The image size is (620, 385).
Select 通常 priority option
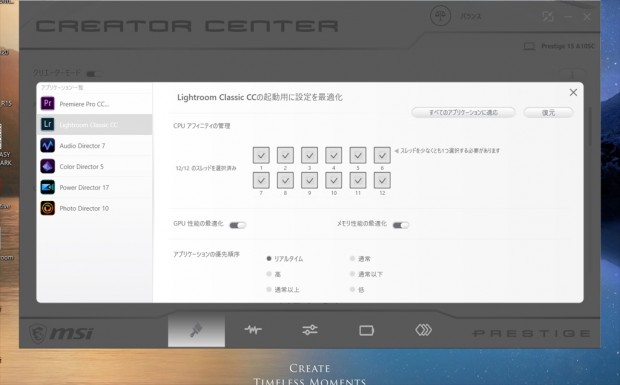pos(360,259)
